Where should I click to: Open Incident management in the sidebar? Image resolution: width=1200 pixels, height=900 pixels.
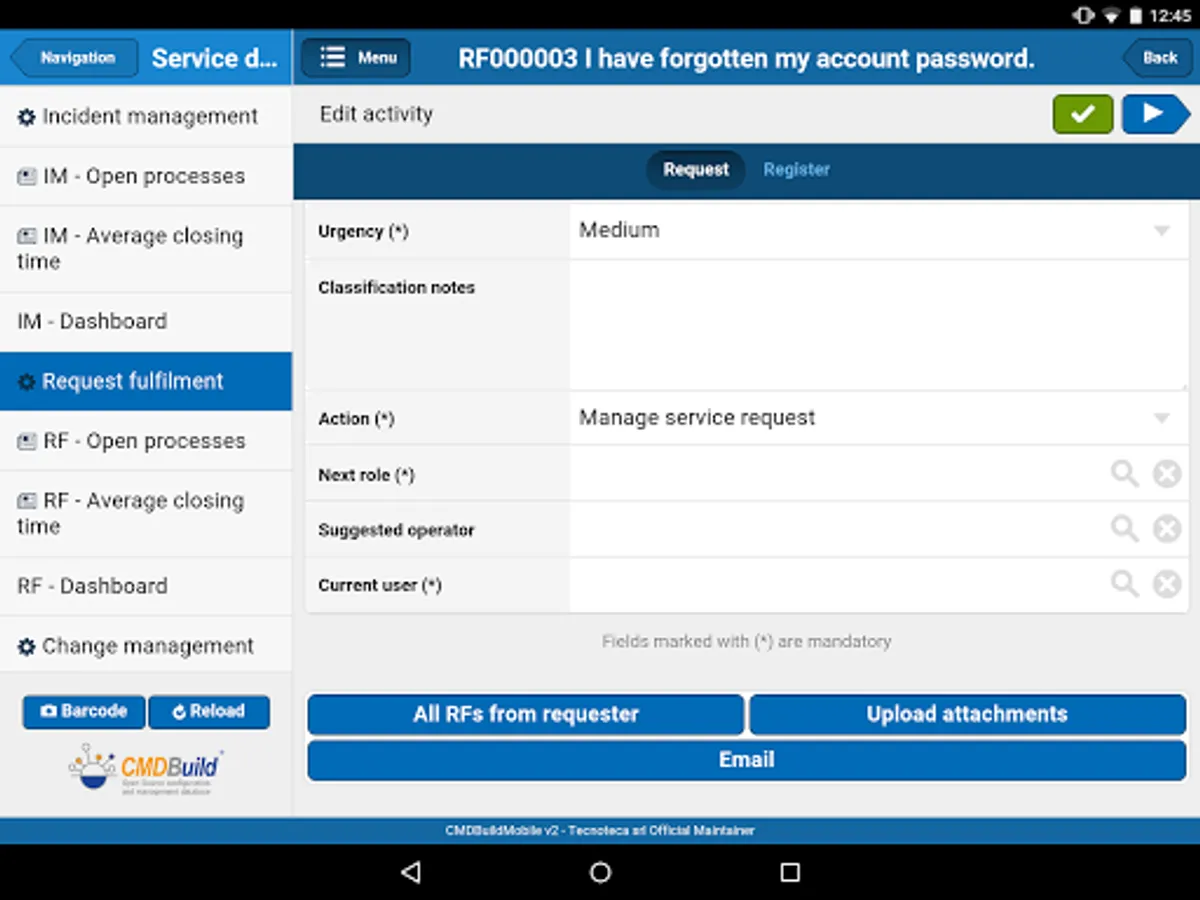(146, 117)
